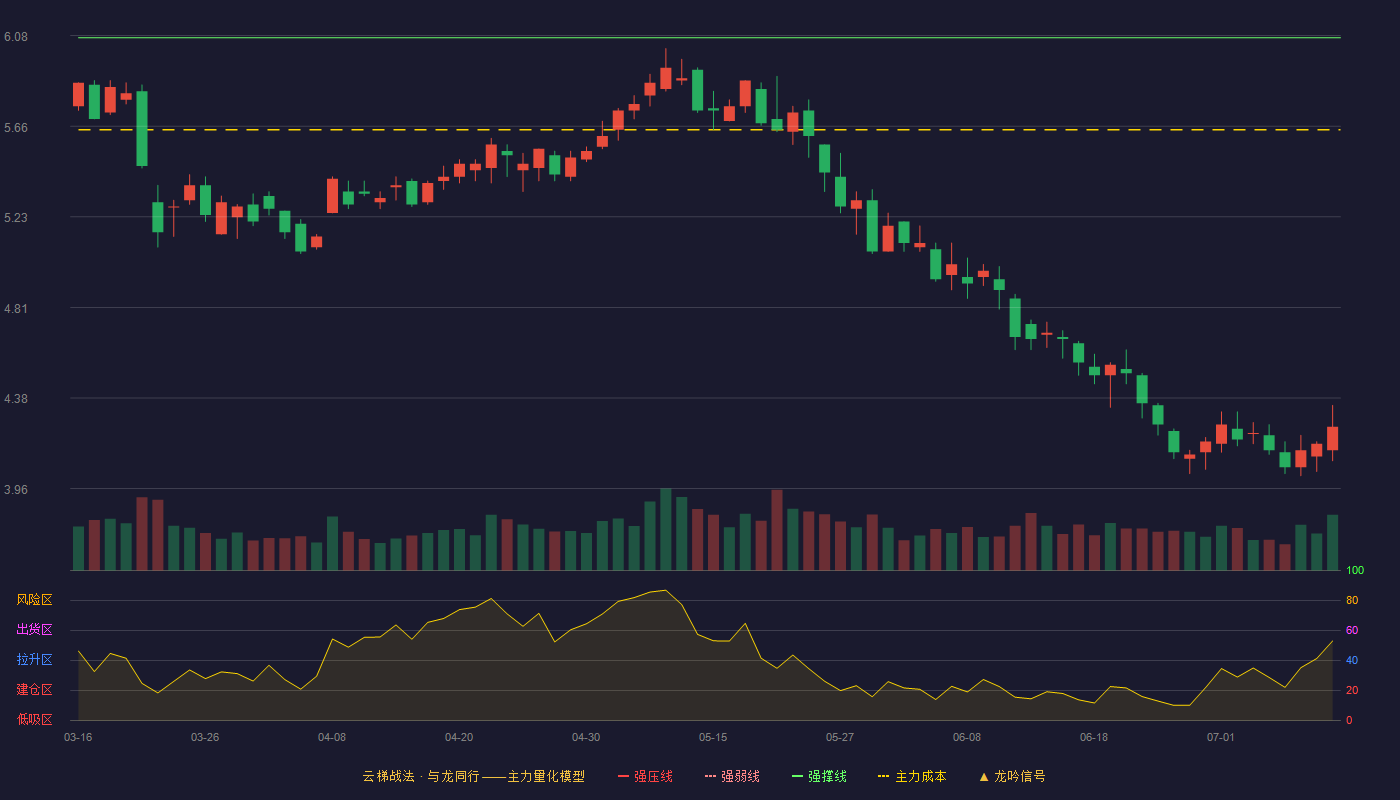Click the 云梯战法 主力量化模型 legend title
The image size is (1400, 800).
coord(473,776)
